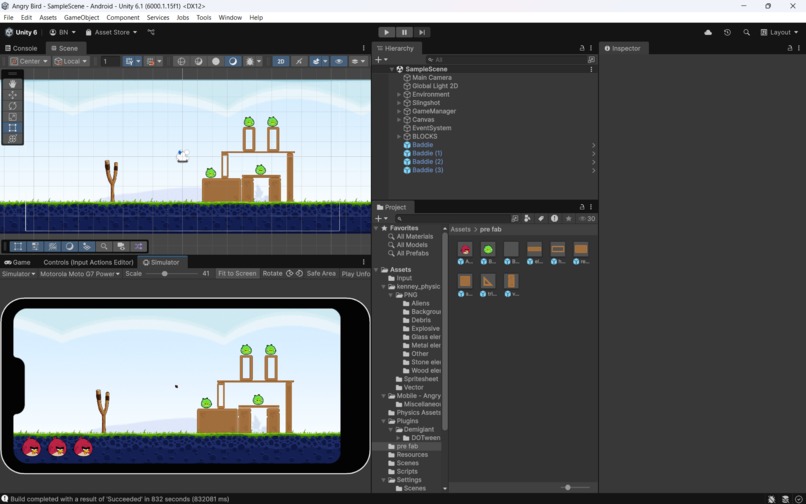Select Main Camera in Hierarchy
Screen dimensions: 806x504
[432, 78]
